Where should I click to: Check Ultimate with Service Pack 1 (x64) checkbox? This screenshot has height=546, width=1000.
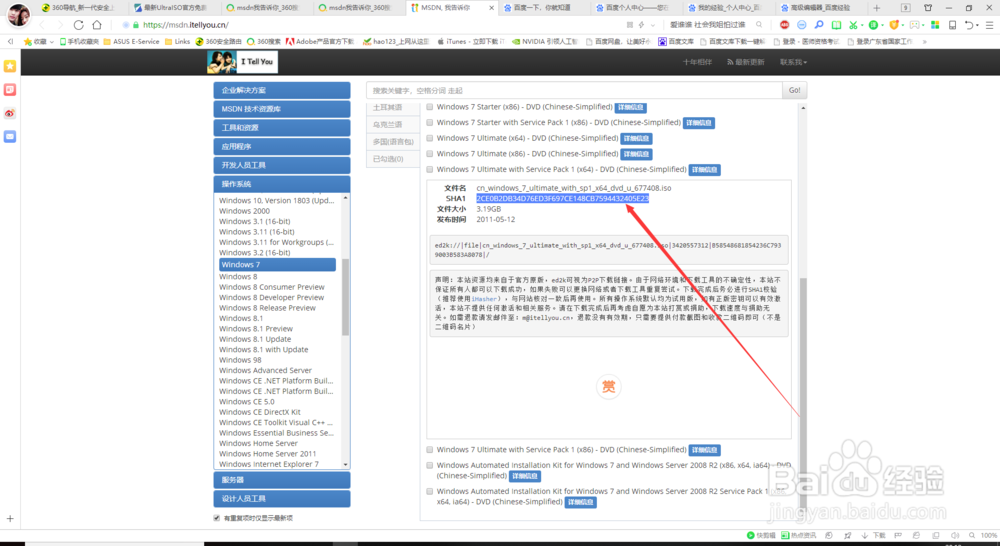click(x=430, y=170)
